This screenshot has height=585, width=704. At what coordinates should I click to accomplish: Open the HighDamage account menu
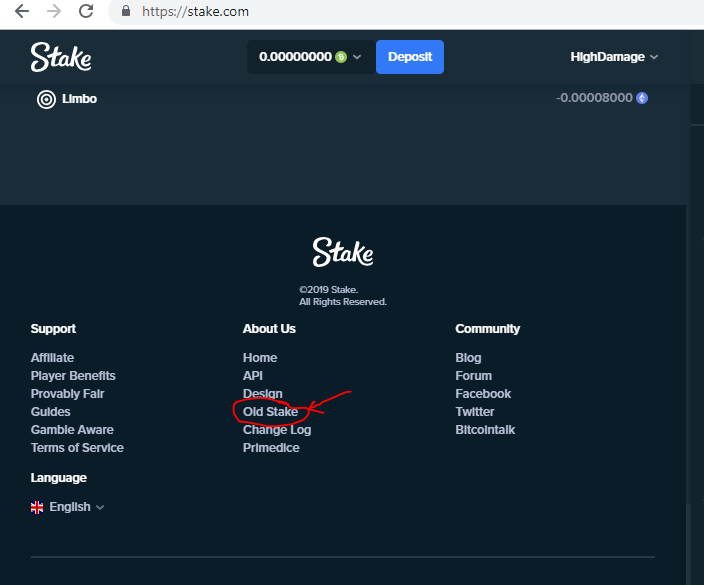(614, 57)
